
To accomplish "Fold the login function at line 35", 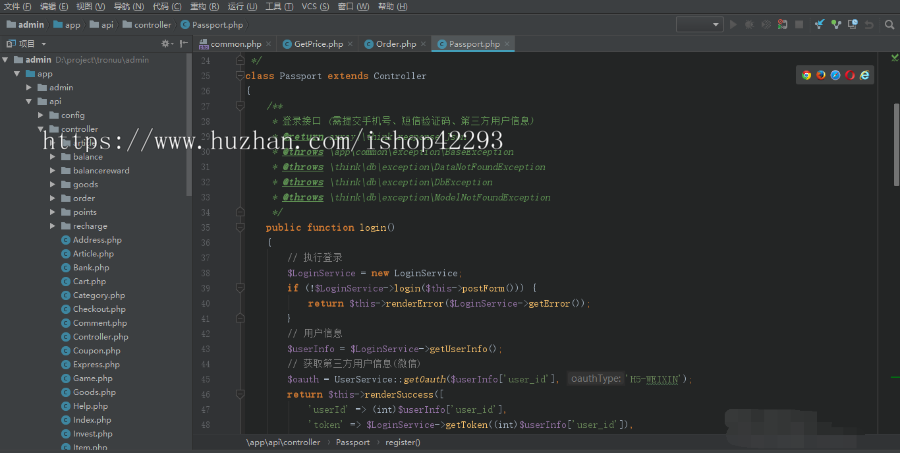I will click(x=240, y=227).
